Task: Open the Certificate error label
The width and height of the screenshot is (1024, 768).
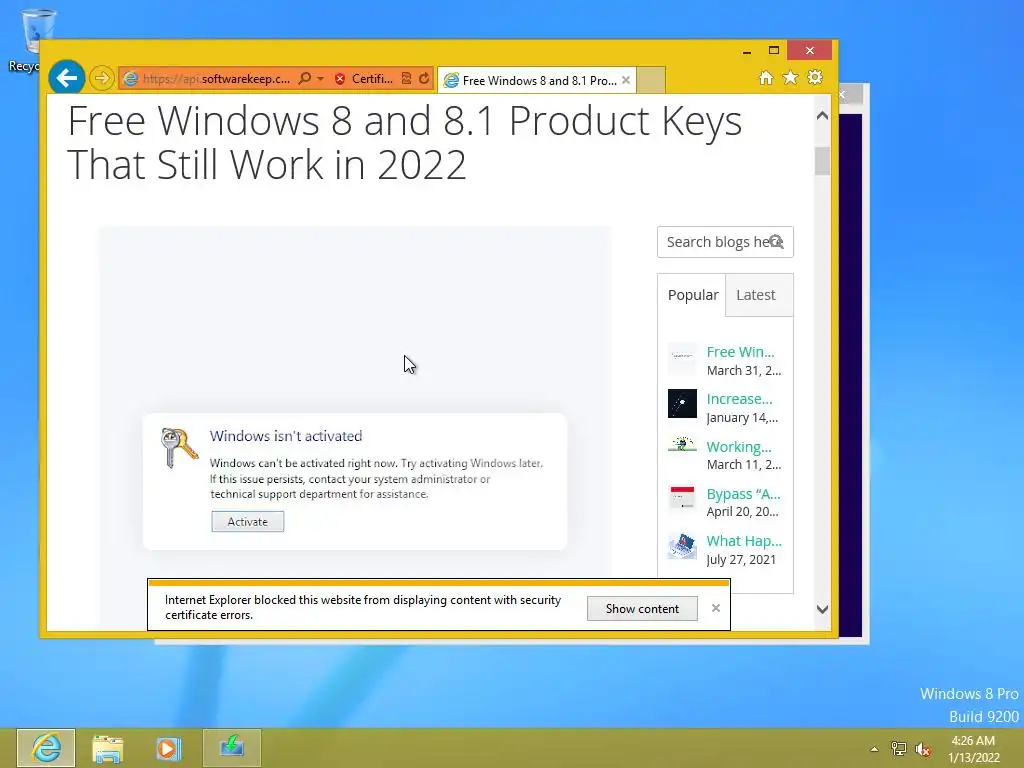Action: tap(372, 79)
